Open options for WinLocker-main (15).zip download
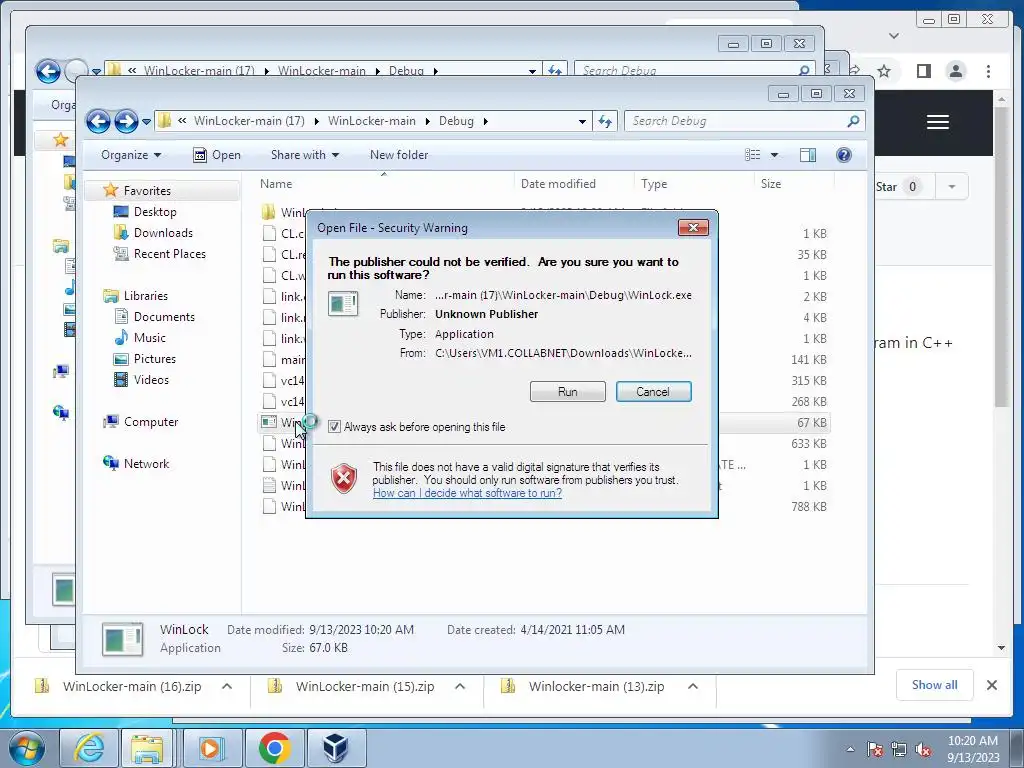The image size is (1024, 768). (460, 686)
